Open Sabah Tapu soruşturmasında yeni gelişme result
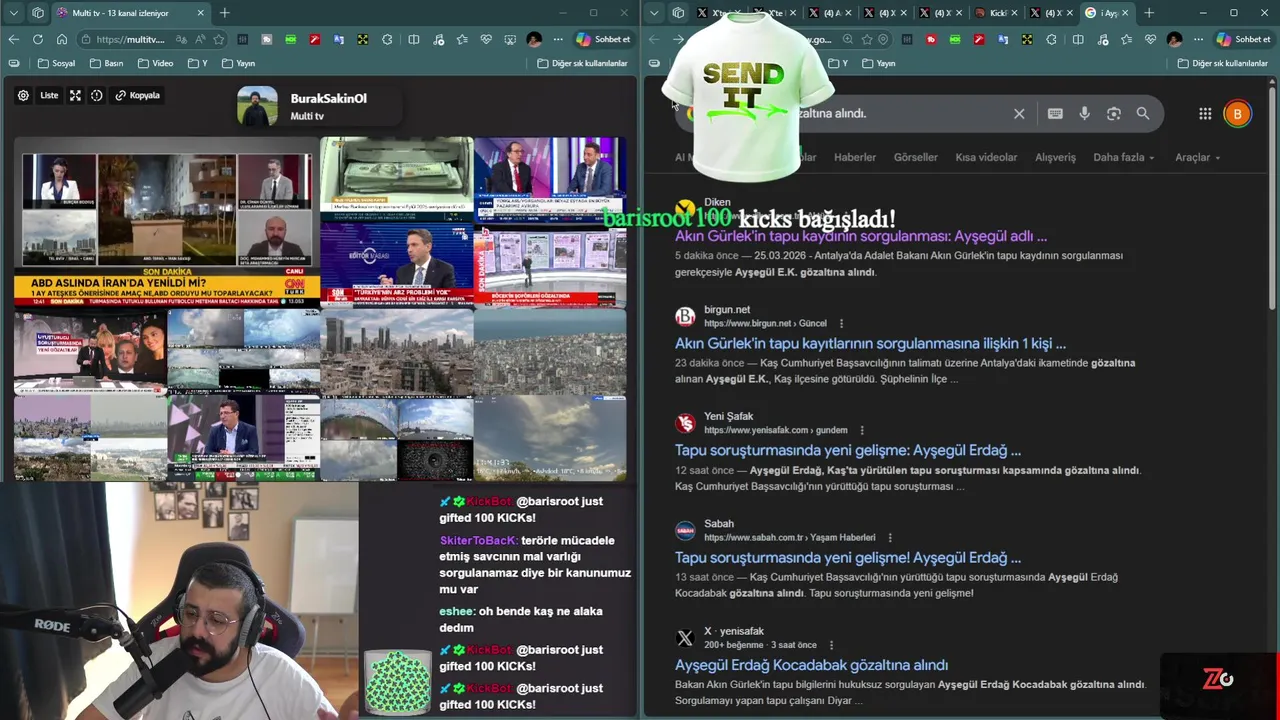Viewport: 1280px width, 720px height. pyautogui.click(x=848, y=557)
